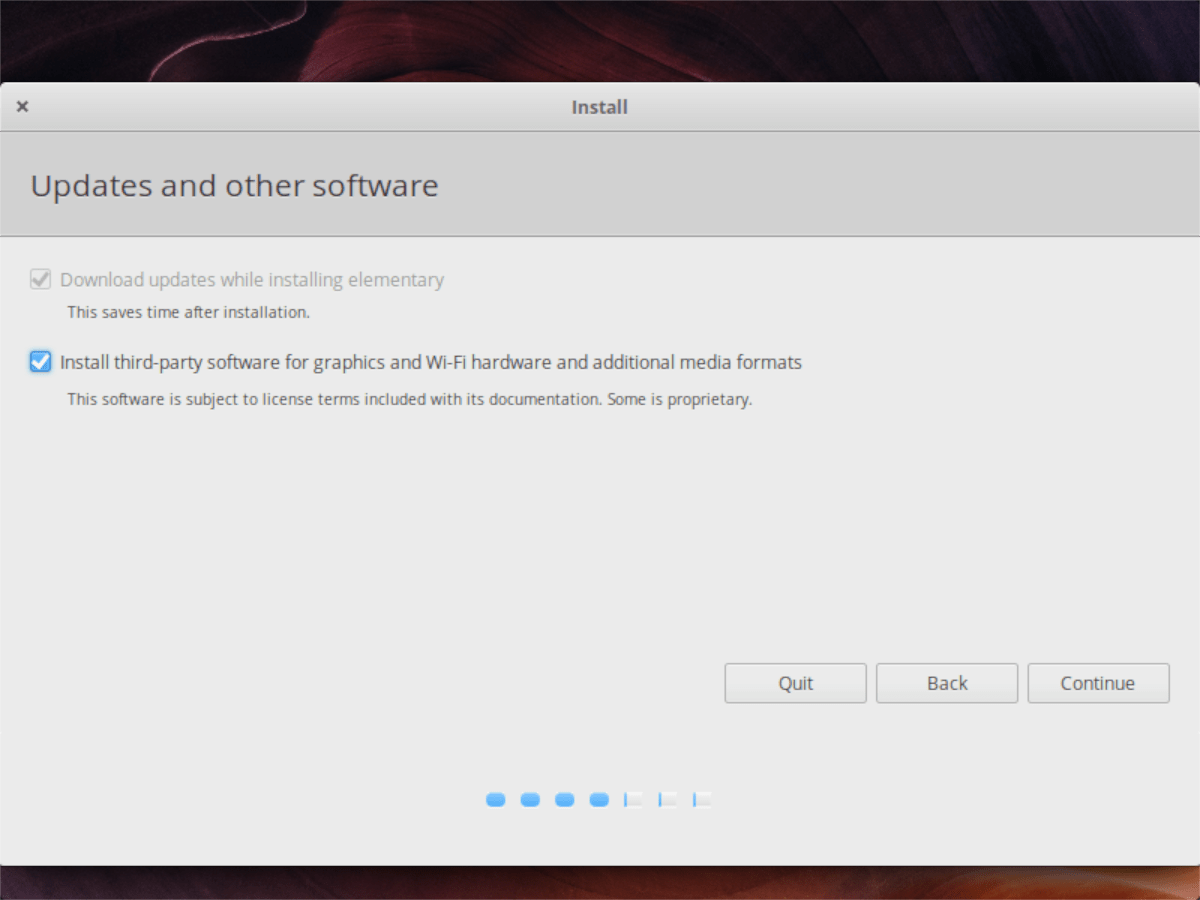The height and width of the screenshot is (900, 1200).
Task: Click the last progress step indicator
Action: 702,800
